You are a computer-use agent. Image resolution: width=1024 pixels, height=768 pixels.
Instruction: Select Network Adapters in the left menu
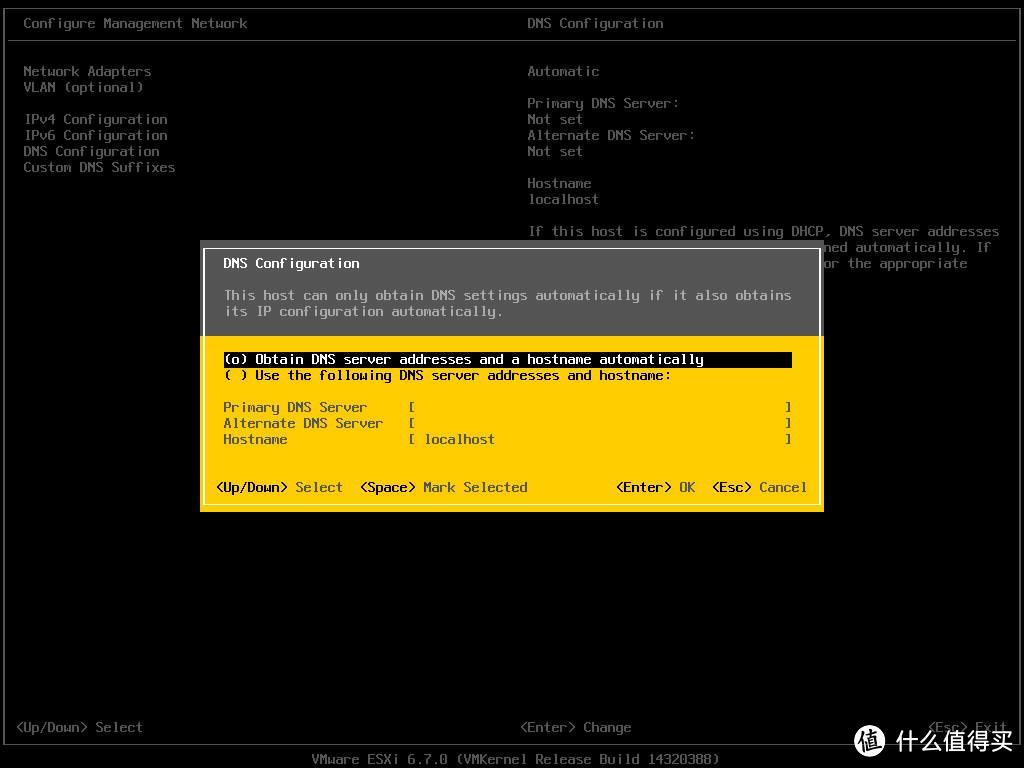click(87, 71)
